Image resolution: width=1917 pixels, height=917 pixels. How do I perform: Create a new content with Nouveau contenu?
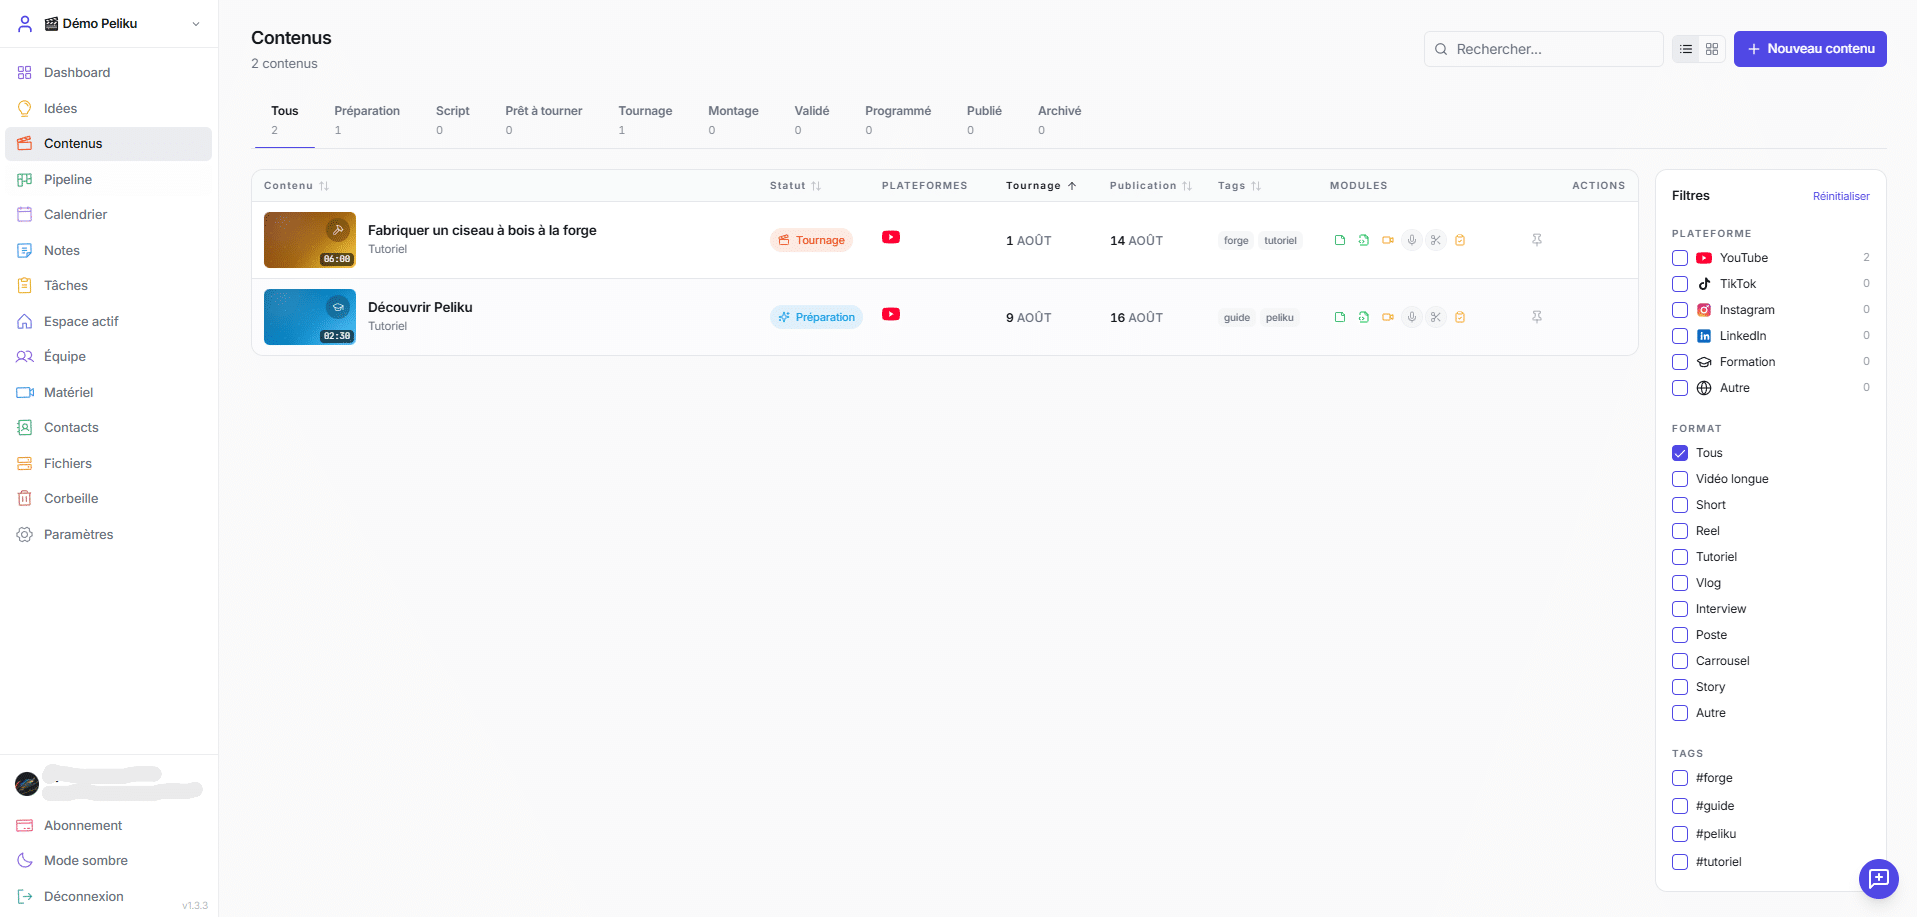coord(1810,49)
